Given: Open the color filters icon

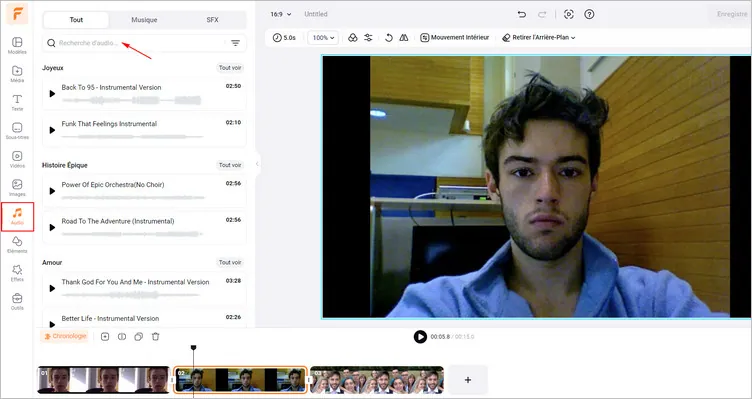Looking at the screenshot, I should (x=352, y=37).
